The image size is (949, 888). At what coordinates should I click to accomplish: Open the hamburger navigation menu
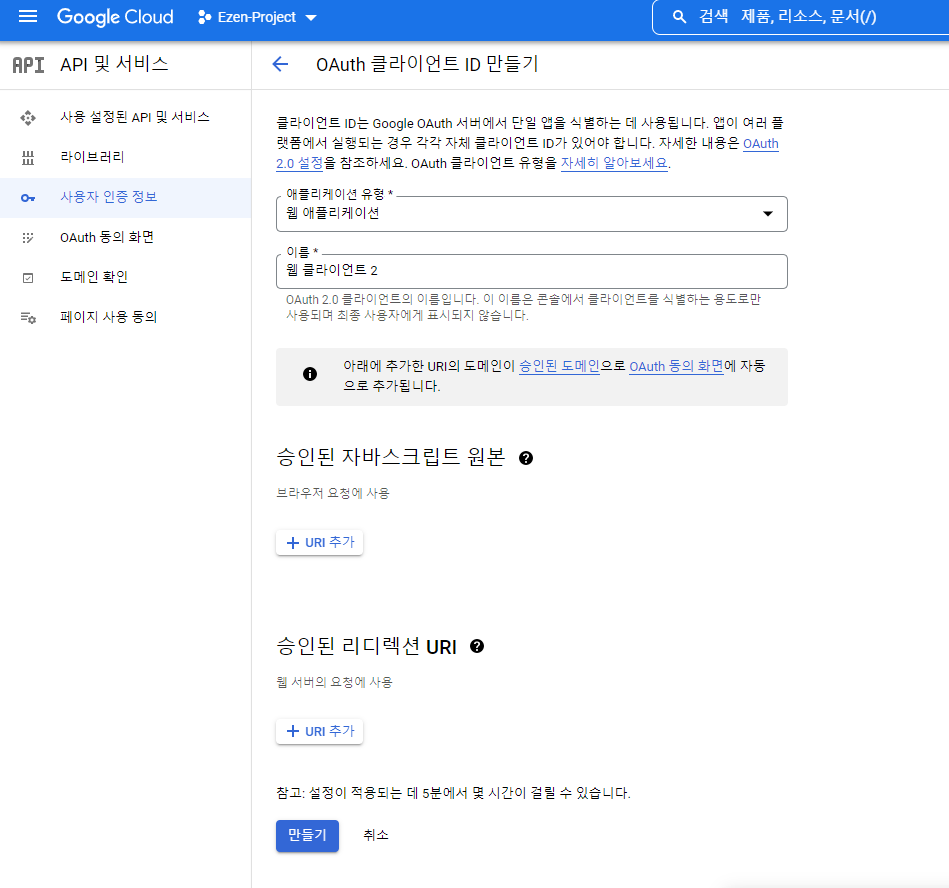pyautogui.click(x=28, y=17)
